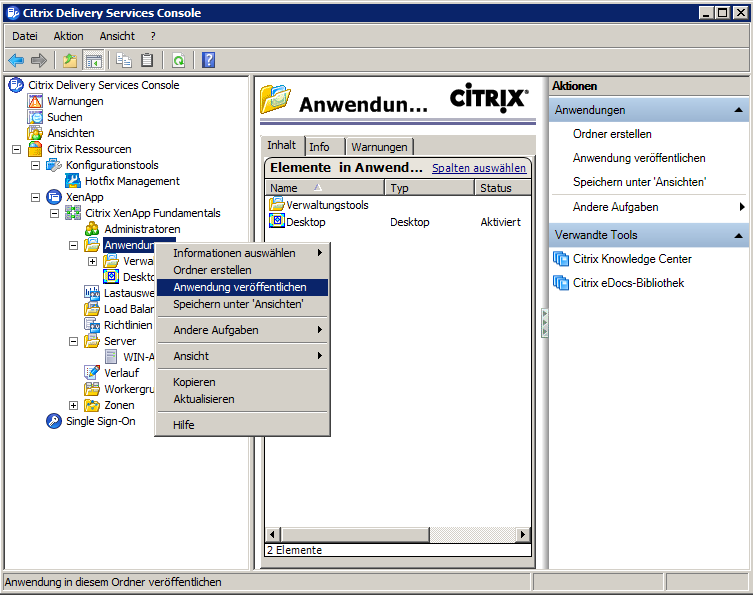Viewport: 753px width, 595px height.
Task: Click the Citrix Ressourcen icon
Action: (x=35, y=149)
